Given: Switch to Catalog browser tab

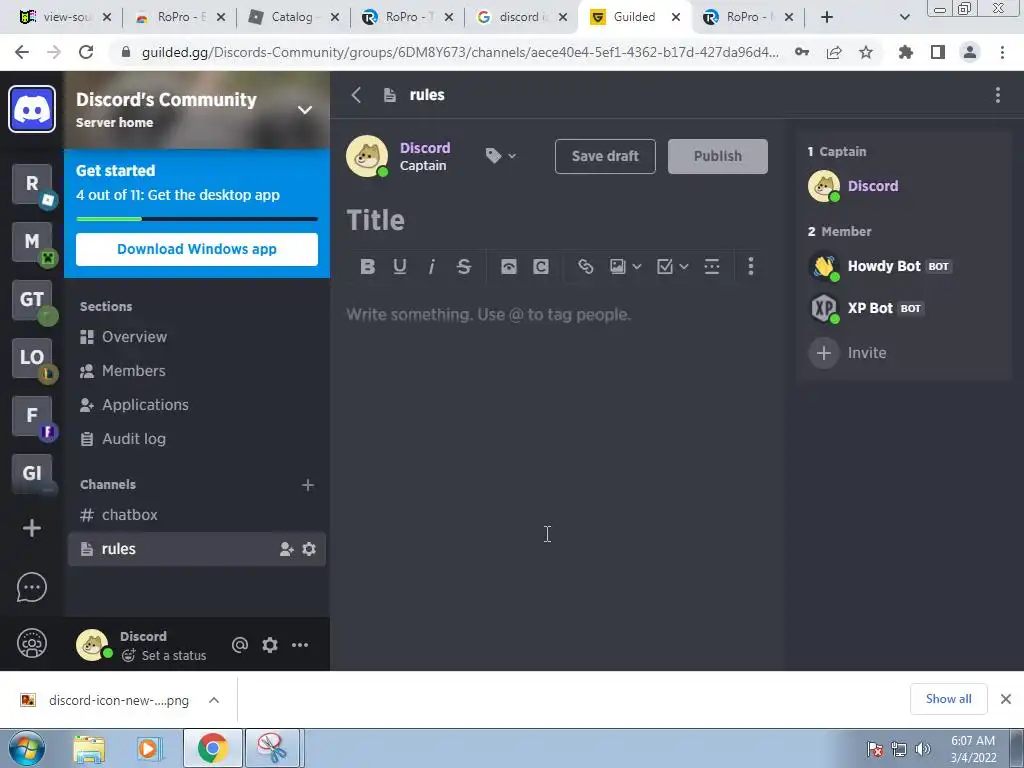Looking at the screenshot, I should tap(292, 17).
